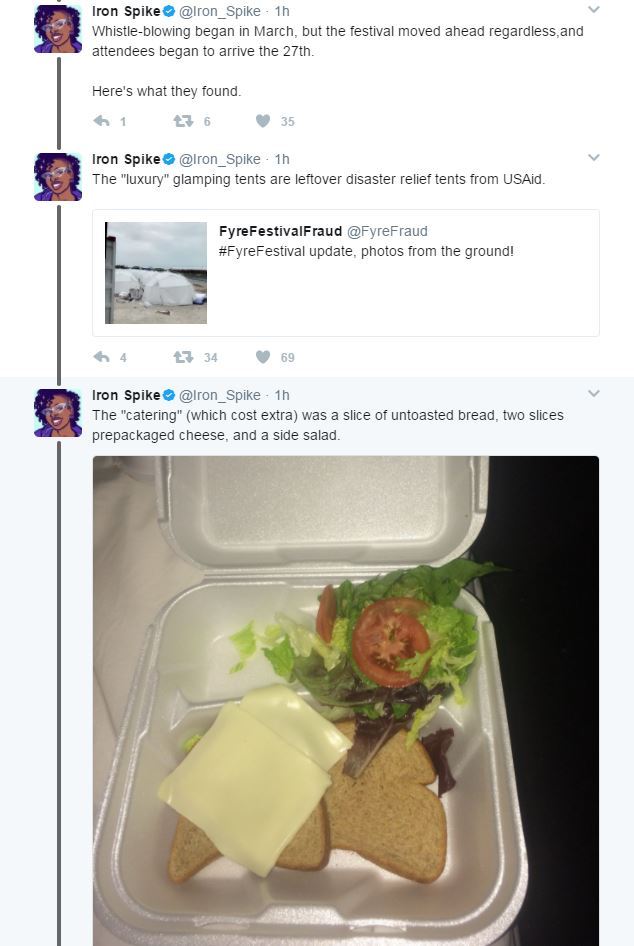634x946 pixels.
Task: Like the whistle-blowing tweet
Action: [x=263, y=121]
